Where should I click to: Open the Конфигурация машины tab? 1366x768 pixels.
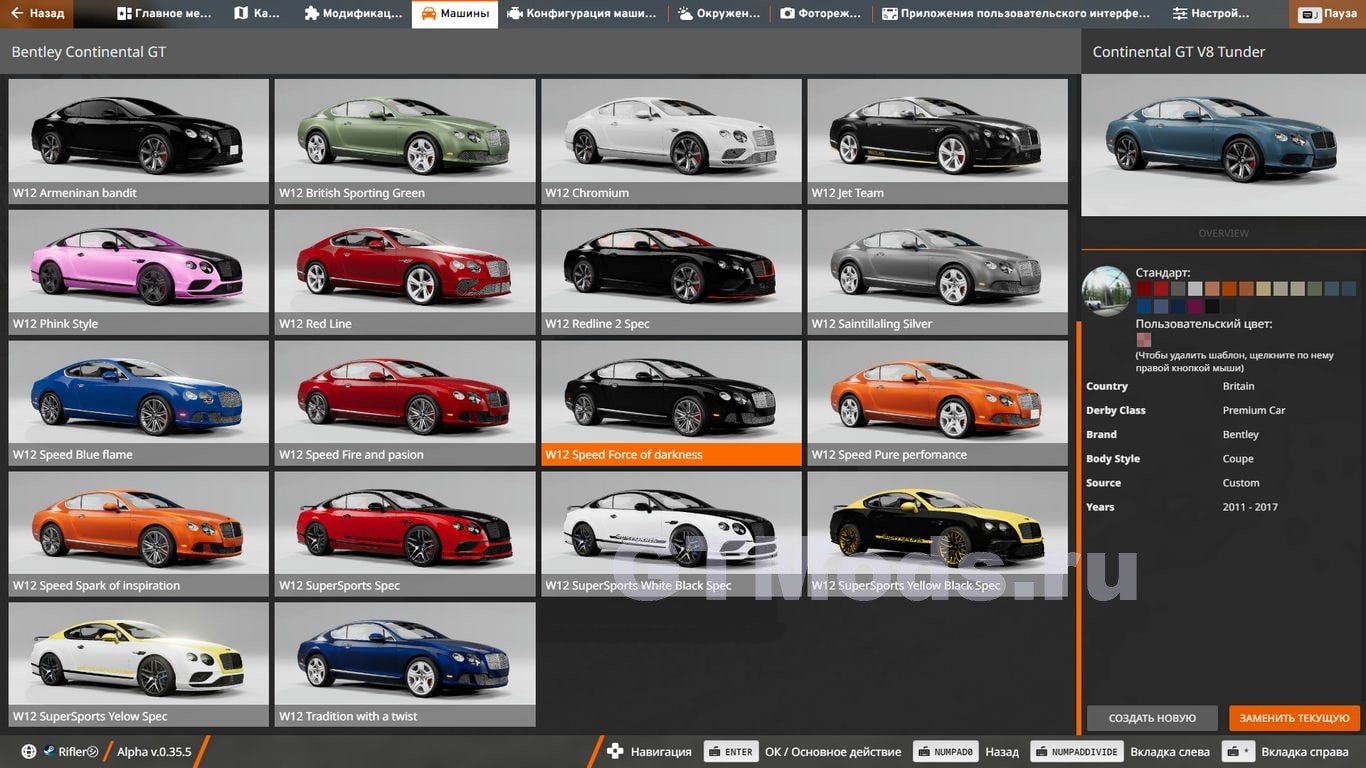582,14
